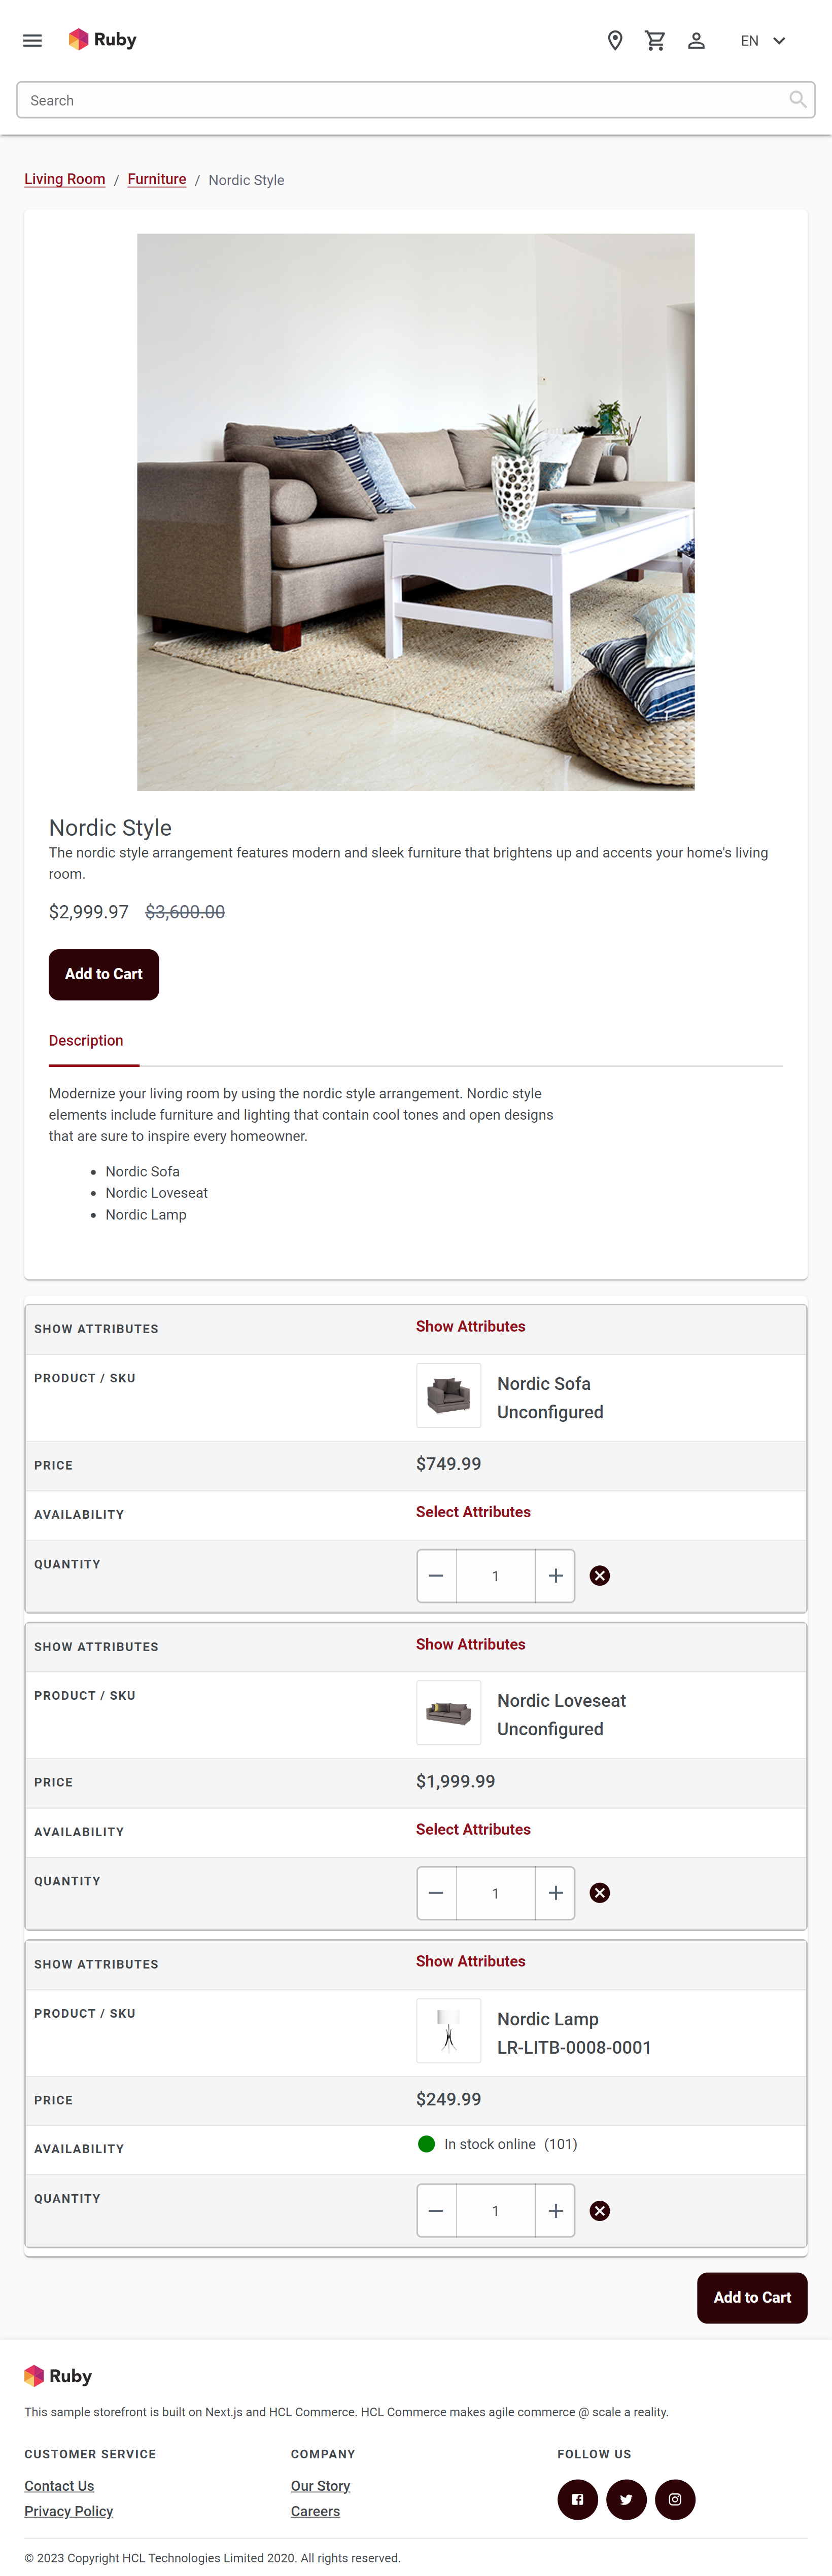The image size is (832, 2576).
Task: Remove Nordic Lamp with the X icon
Action: coord(600,2210)
